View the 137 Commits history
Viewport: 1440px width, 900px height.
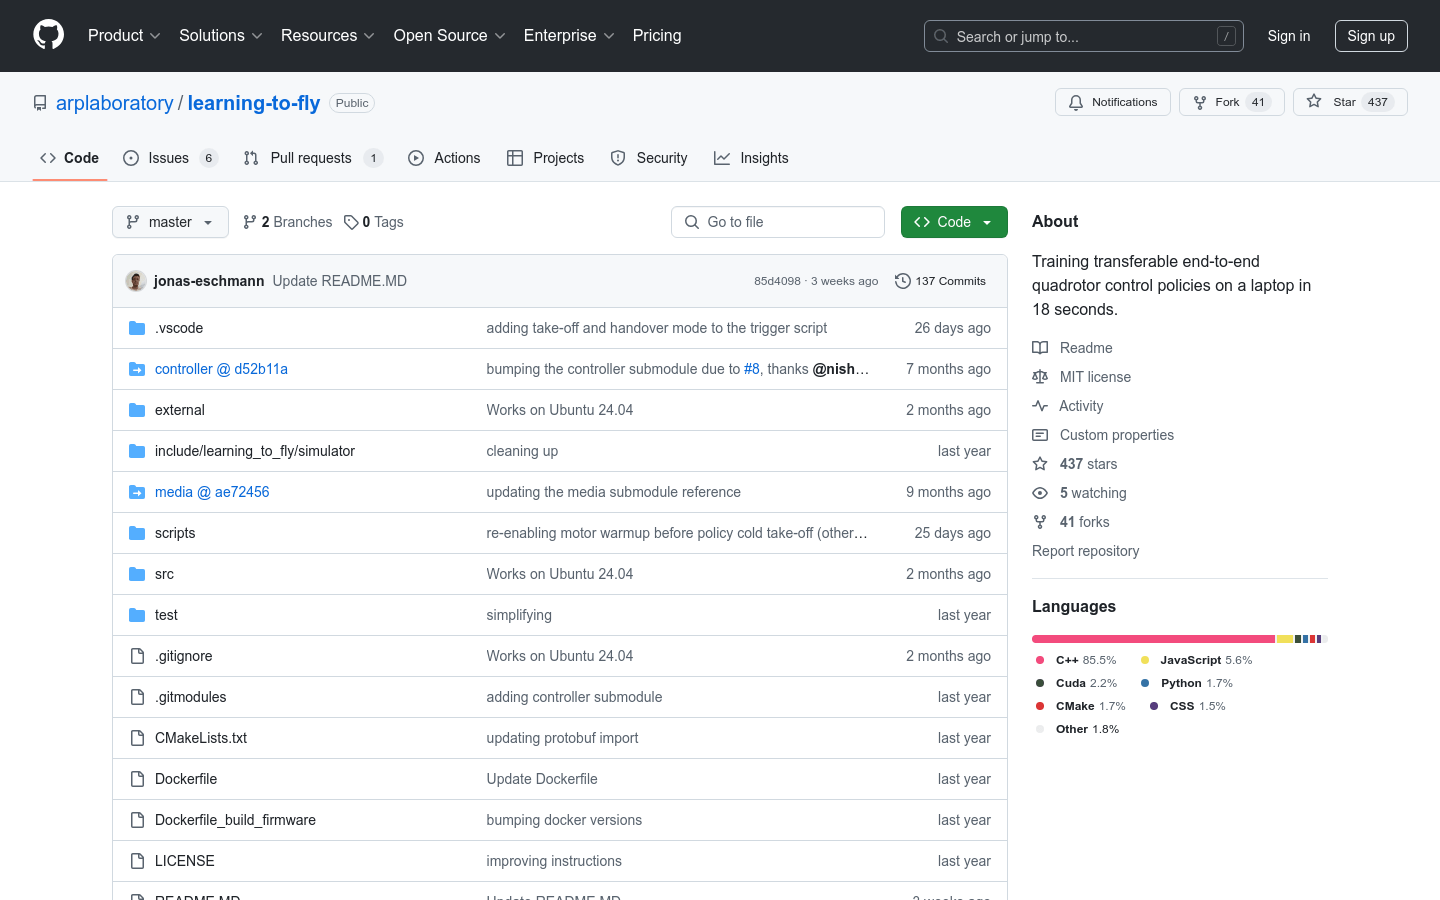tap(940, 281)
